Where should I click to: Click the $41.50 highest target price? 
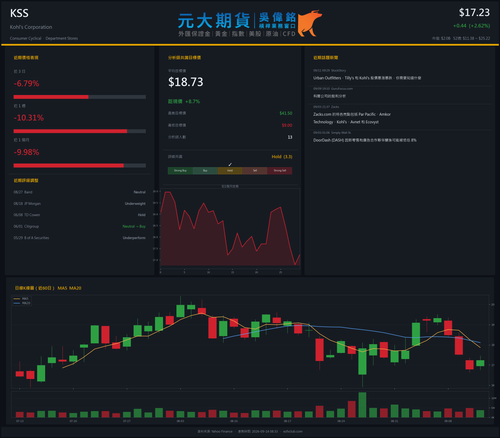coord(286,113)
